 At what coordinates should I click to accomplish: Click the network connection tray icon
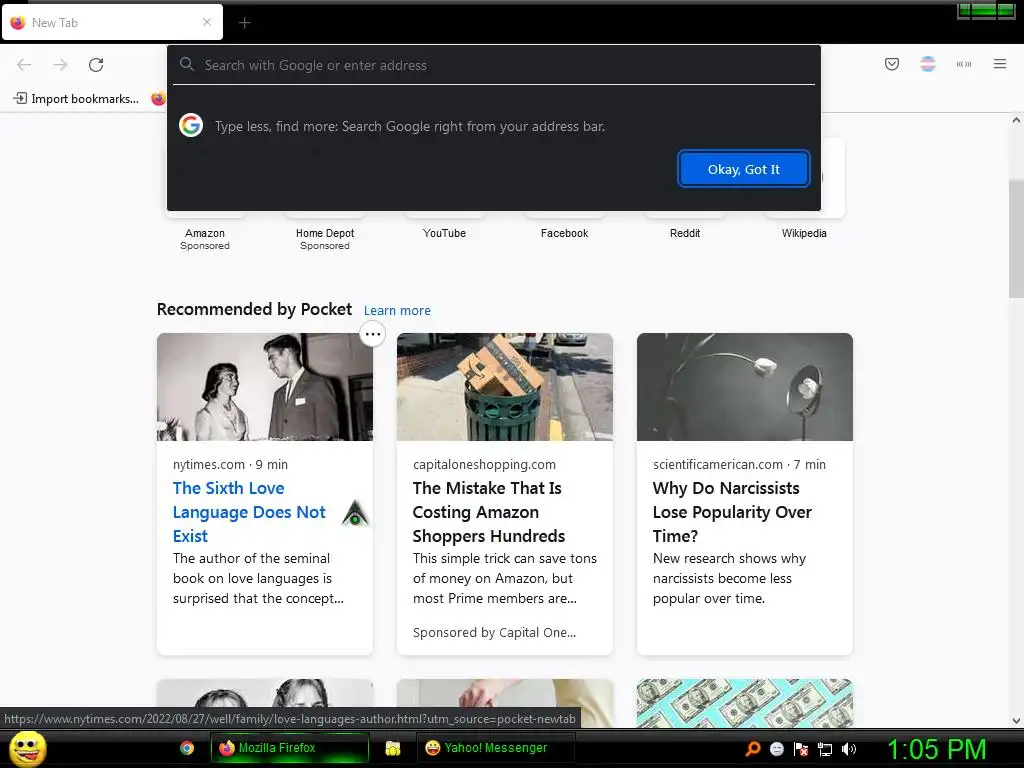click(825, 749)
